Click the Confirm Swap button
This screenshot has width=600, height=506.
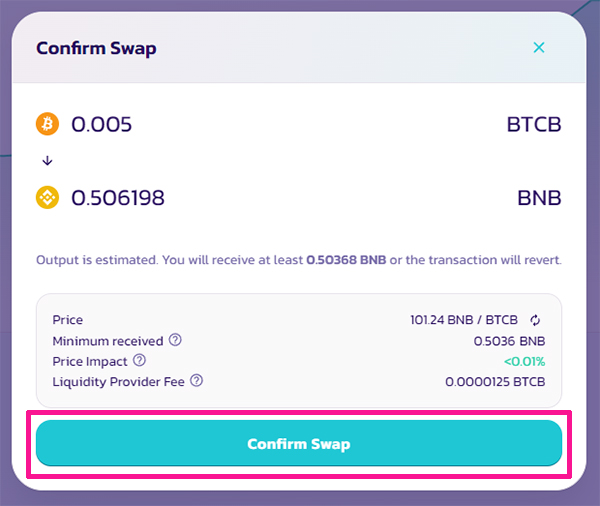pyautogui.click(x=299, y=443)
